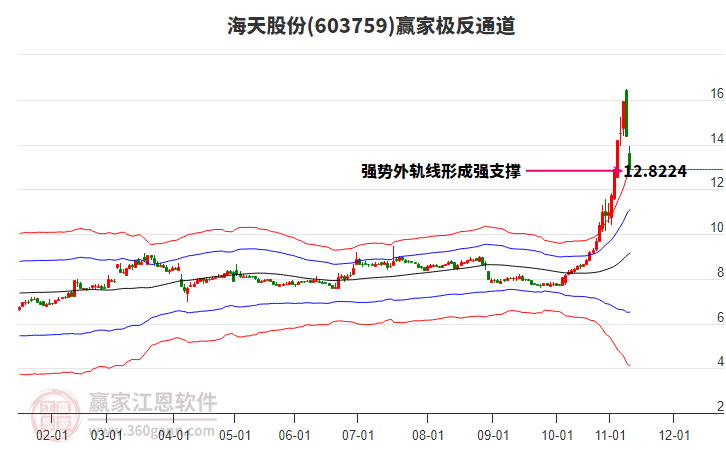Screen dimensions: 726x450
Task: Click the annotation 强势外轨线形成强支撑
Action: pos(441,171)
